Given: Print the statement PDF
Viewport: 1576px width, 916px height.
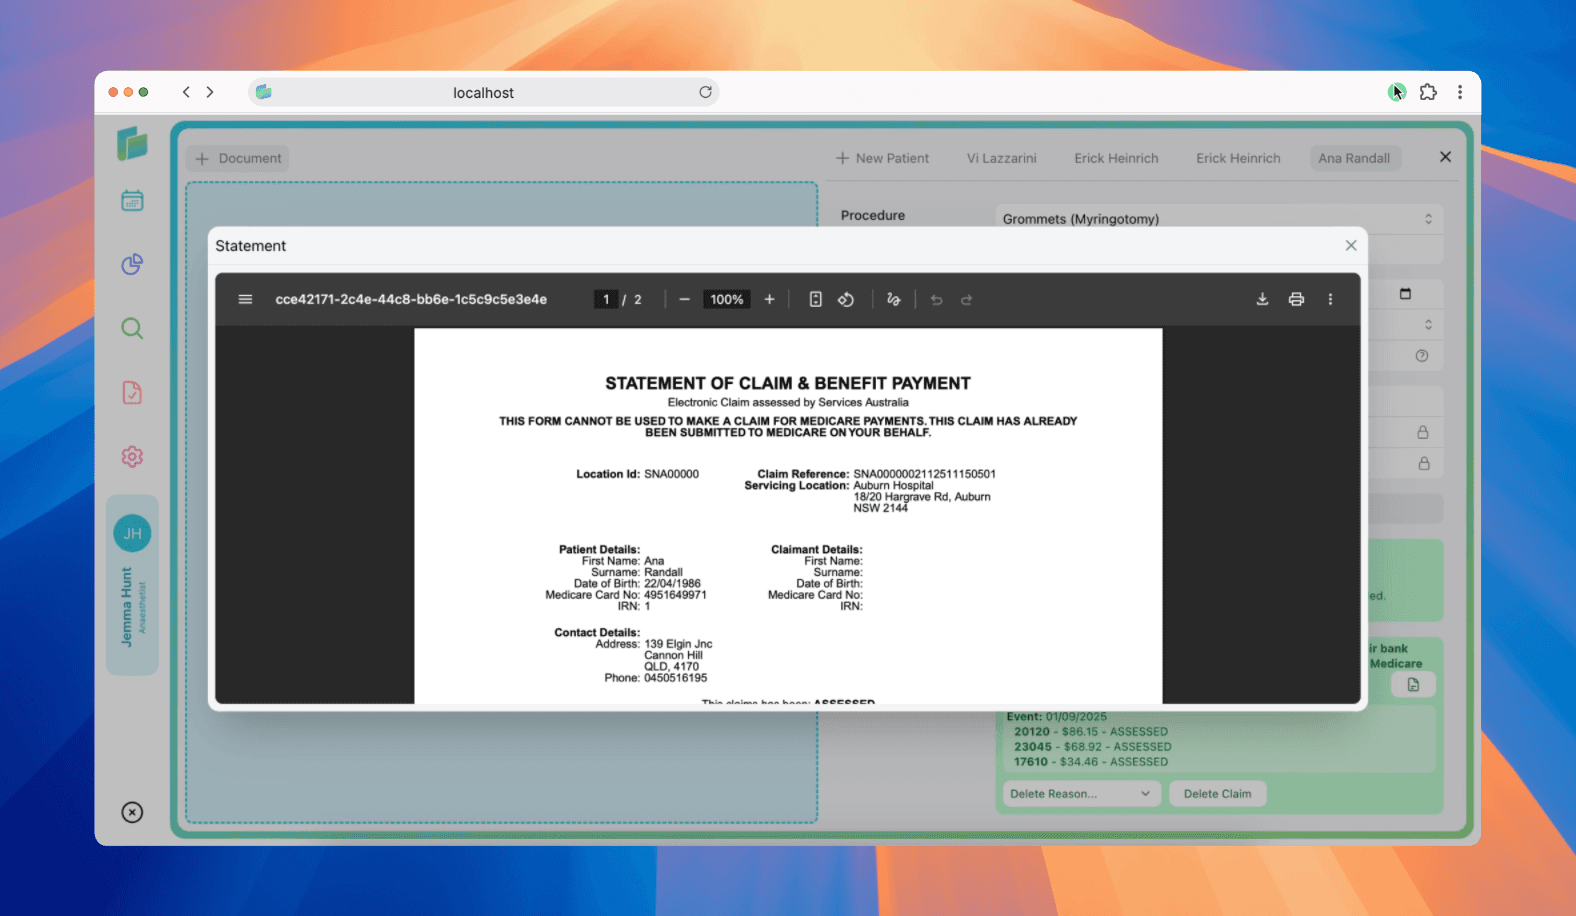Looking at the screenshot, I should (x=1296, y=299).
